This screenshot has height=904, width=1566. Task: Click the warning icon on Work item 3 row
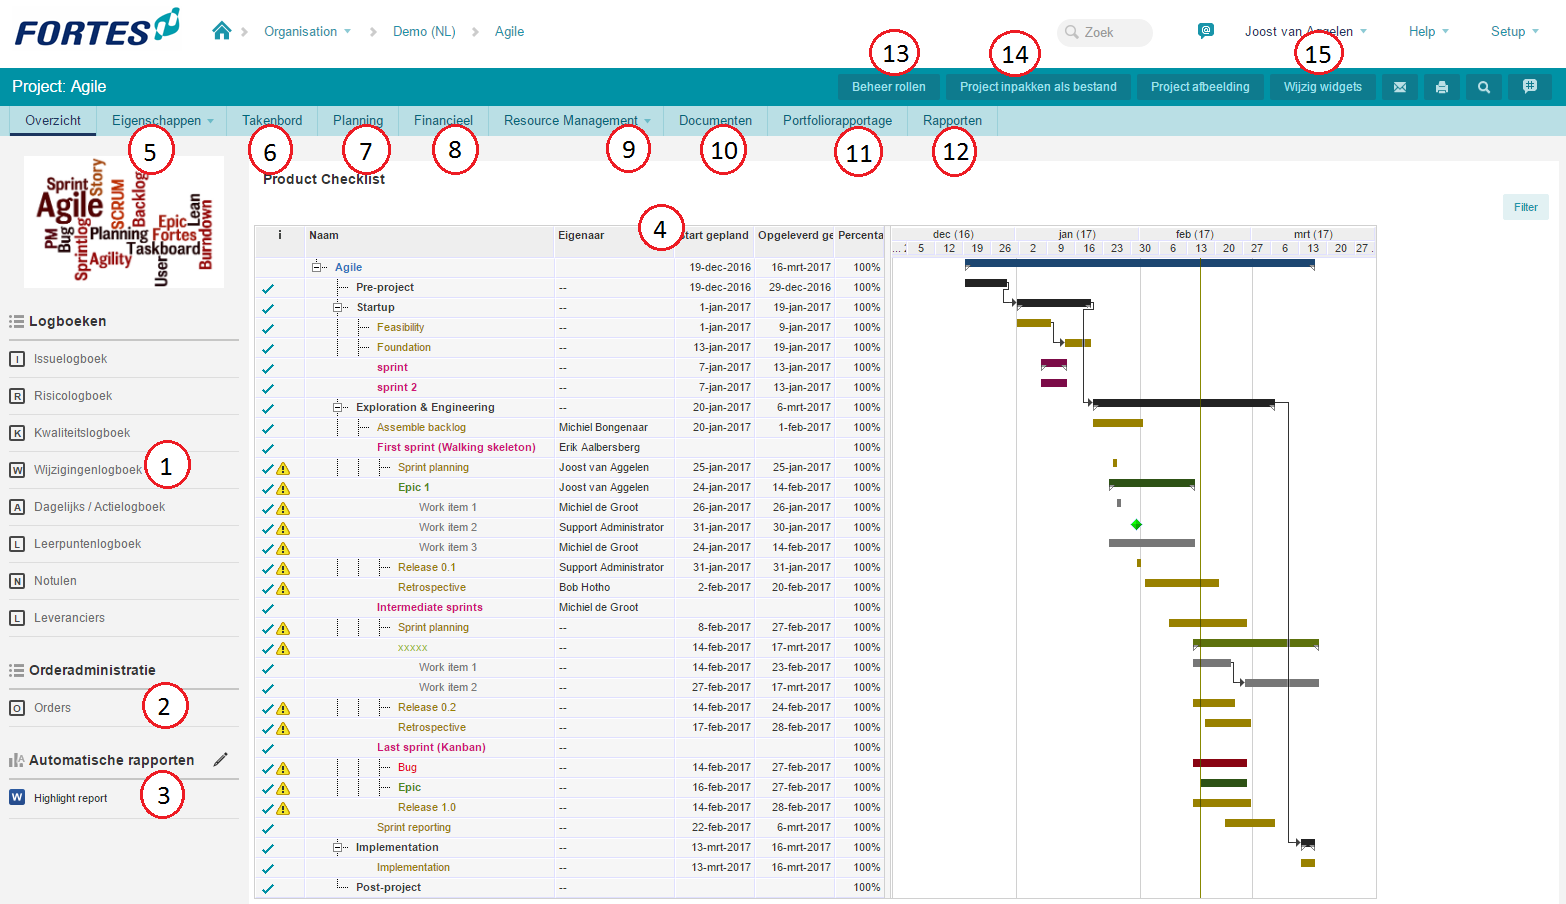[283, 548]
